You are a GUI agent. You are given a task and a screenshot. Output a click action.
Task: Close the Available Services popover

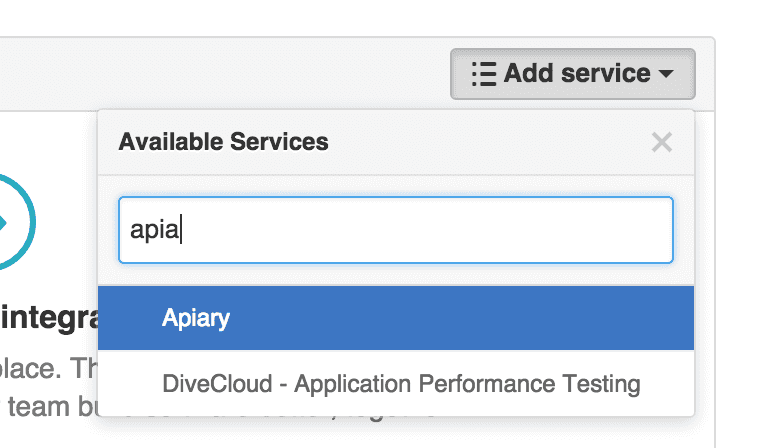coord(661,142)
